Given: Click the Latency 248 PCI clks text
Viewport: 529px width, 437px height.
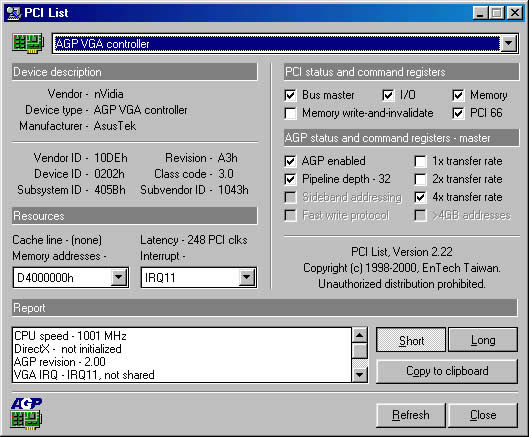Looking at the screenshot, I should pyautogui.click(x=194, y=240).
